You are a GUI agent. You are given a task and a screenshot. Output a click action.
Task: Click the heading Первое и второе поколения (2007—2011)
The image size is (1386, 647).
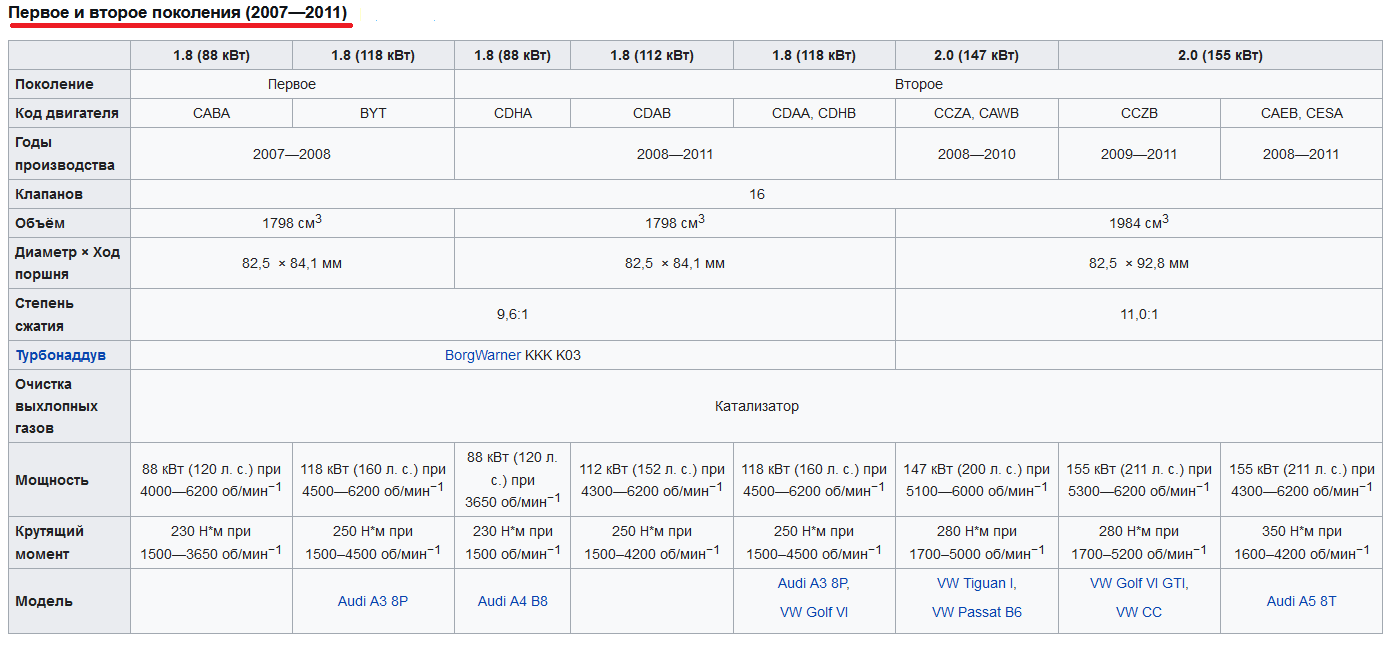179,13
